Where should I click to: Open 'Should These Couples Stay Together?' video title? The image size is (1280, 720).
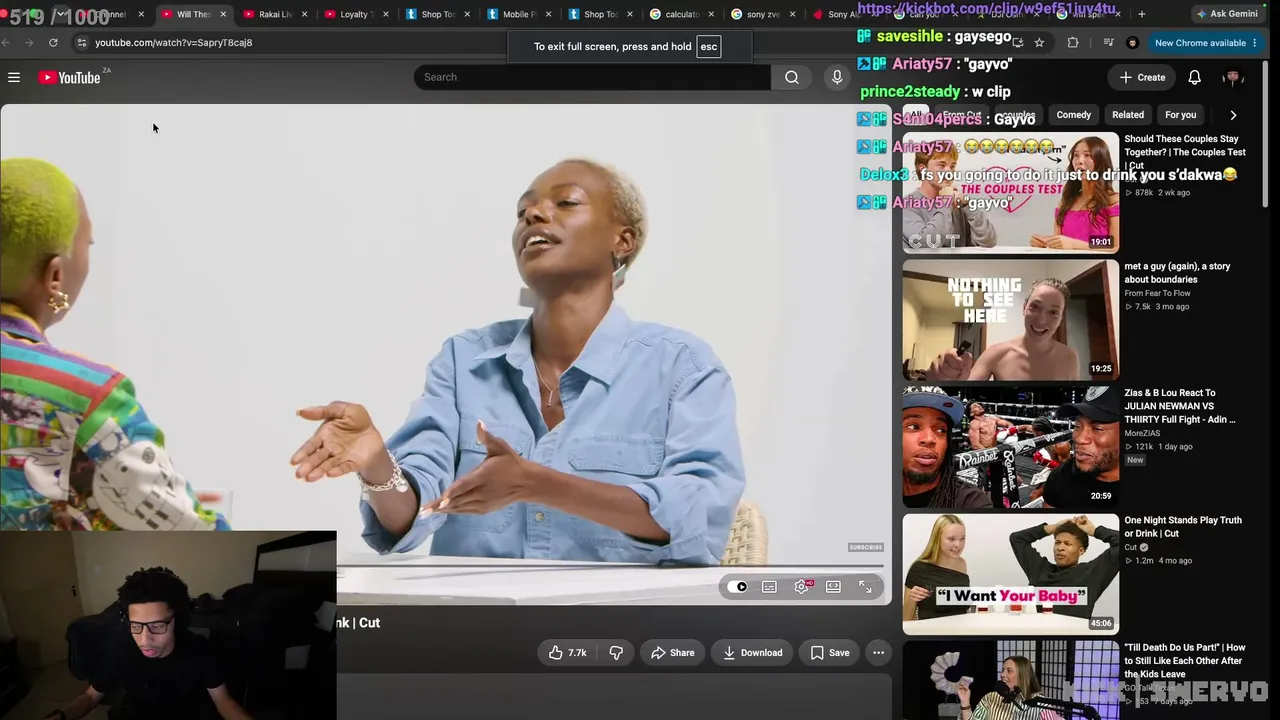pos(1185,152)
